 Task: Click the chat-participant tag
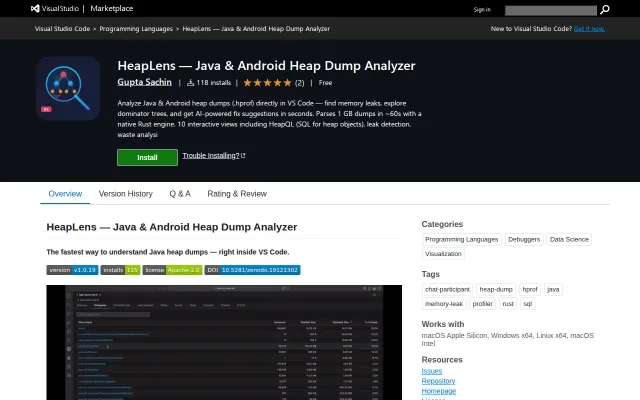[447, 289]
